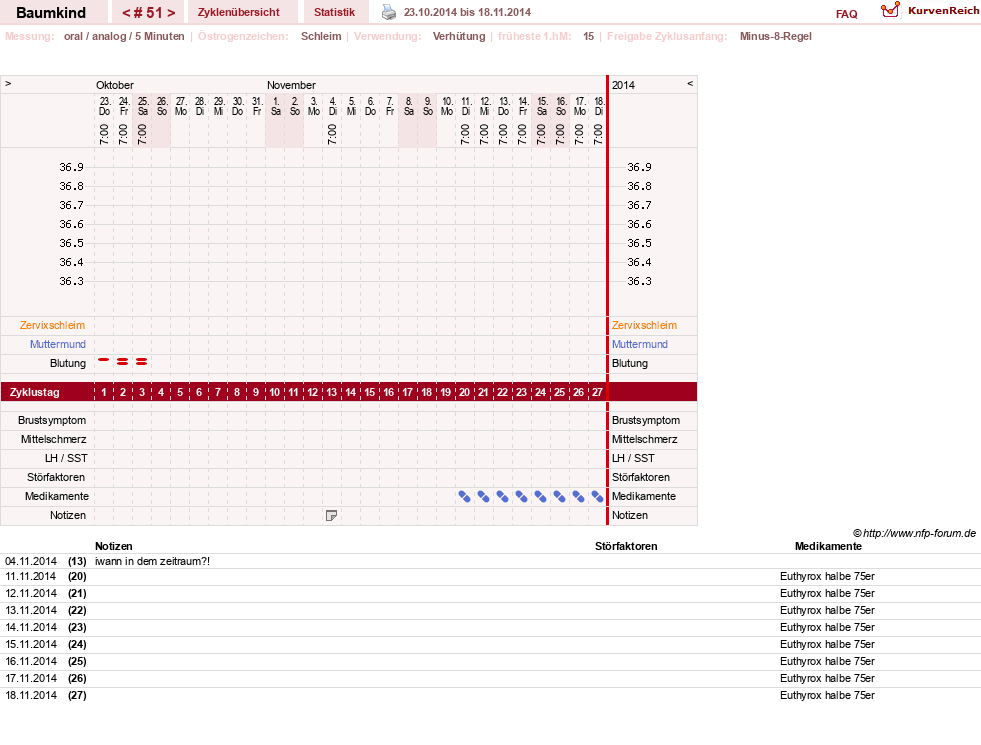Screen dimensions: 981x745
Task: Click the Schleim estrogen sign value
Action: (321, 36)
